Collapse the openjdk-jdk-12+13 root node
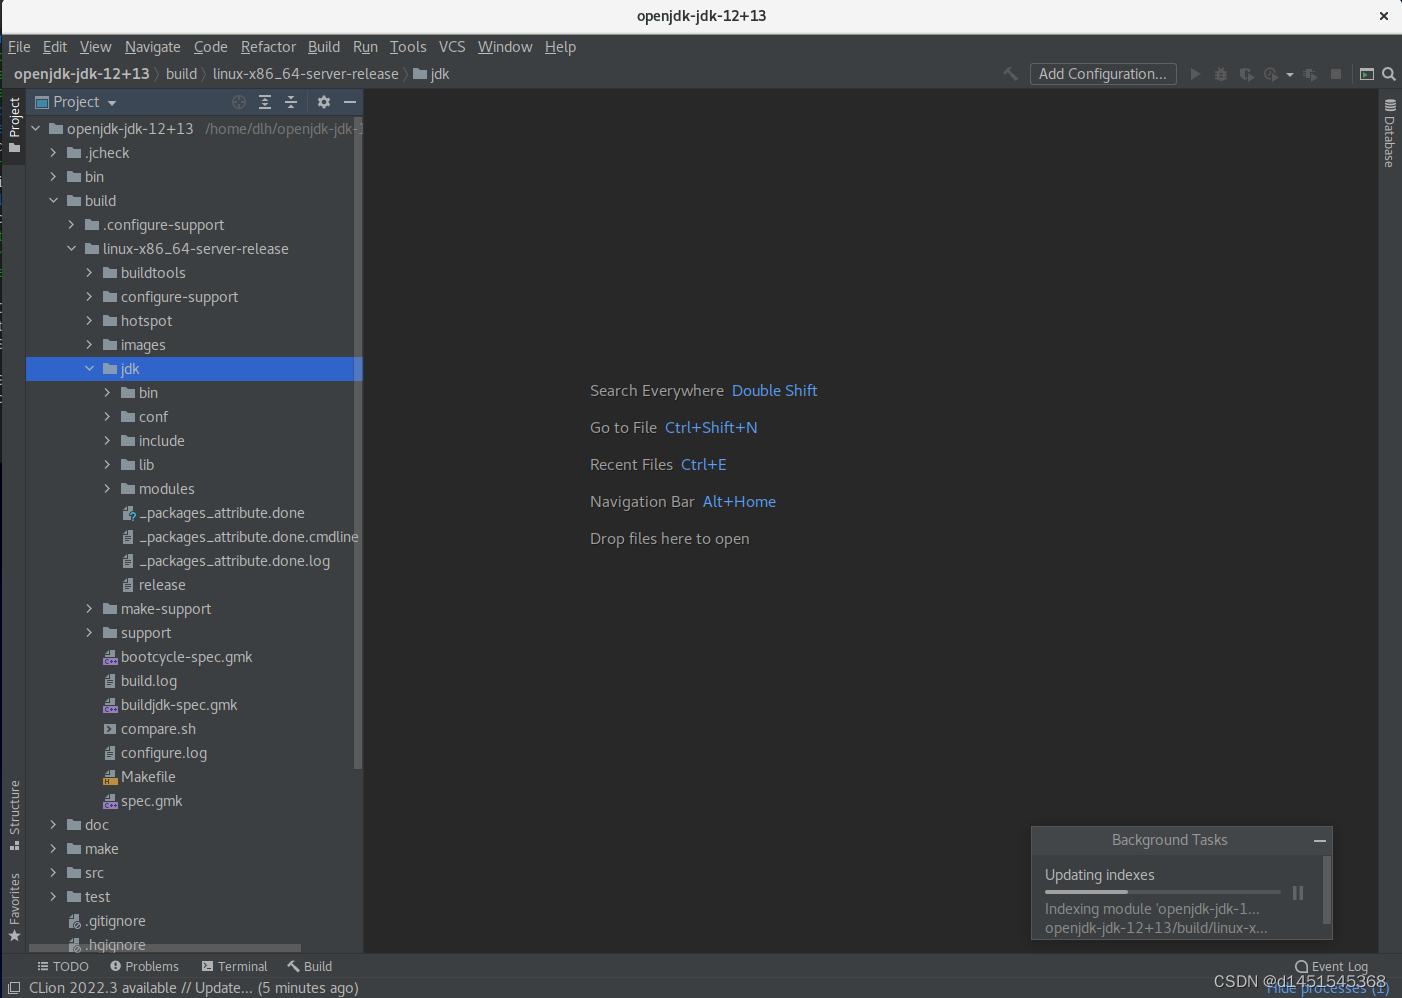This screenshot has width=1402, height=998. coord(36,129)
